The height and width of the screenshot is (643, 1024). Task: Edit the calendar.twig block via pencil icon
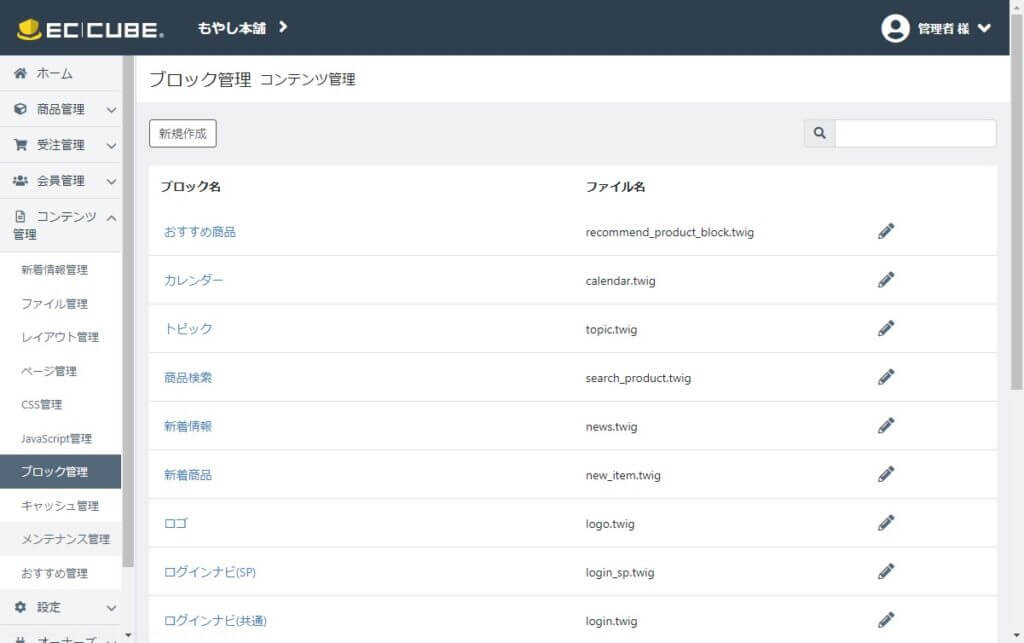coord(885,280)
